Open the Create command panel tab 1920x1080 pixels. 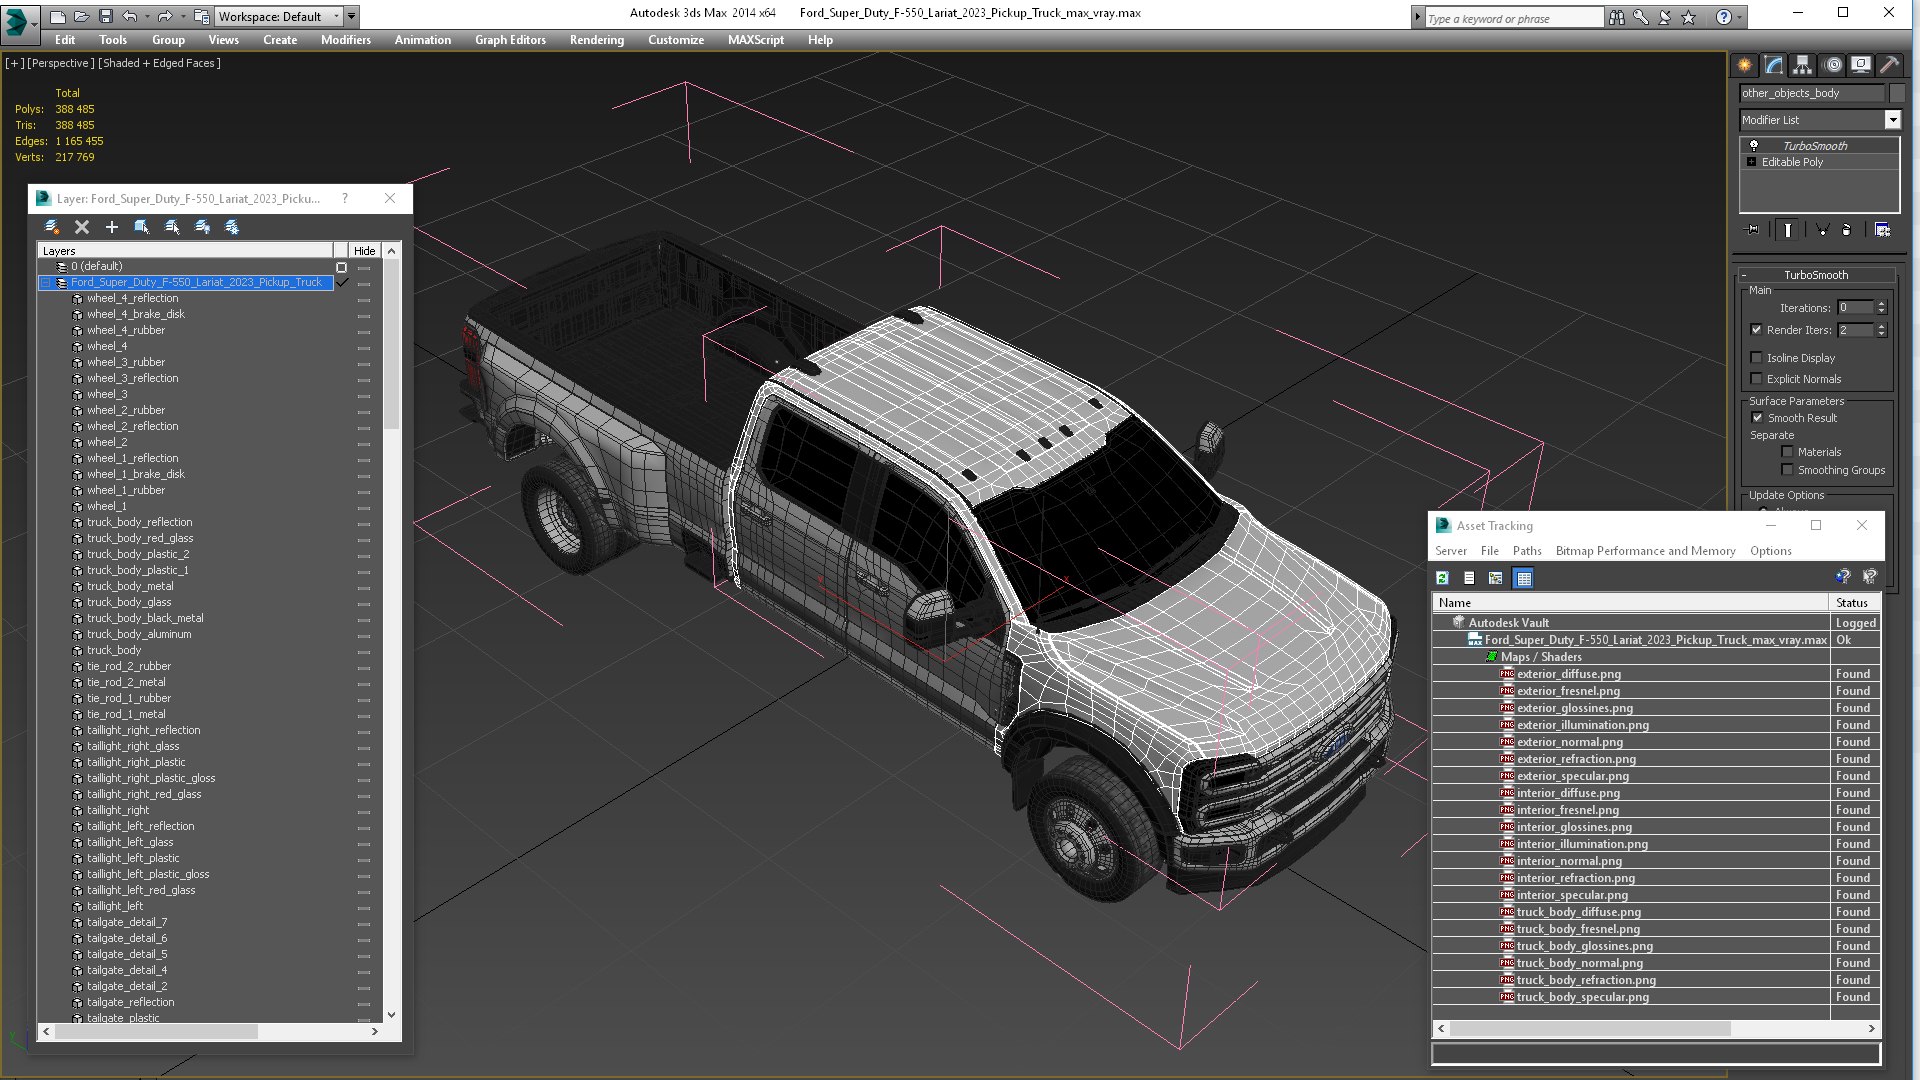point(1744,65)
